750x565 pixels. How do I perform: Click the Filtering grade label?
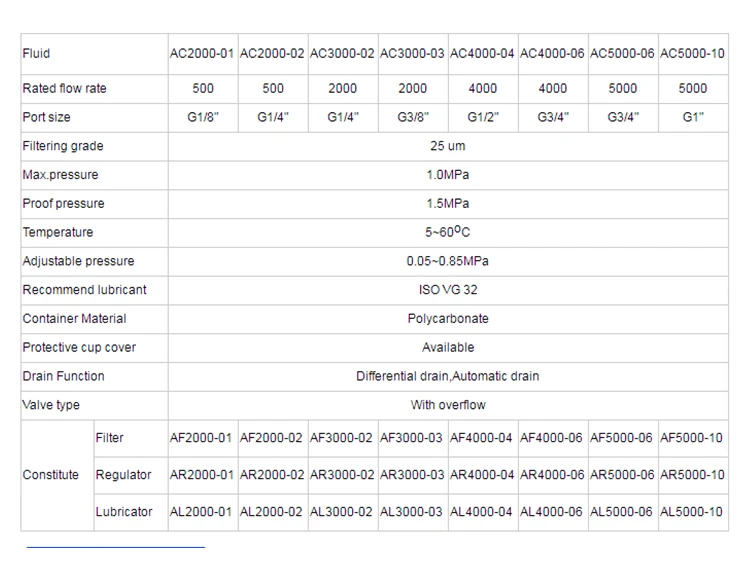[63, 146]
